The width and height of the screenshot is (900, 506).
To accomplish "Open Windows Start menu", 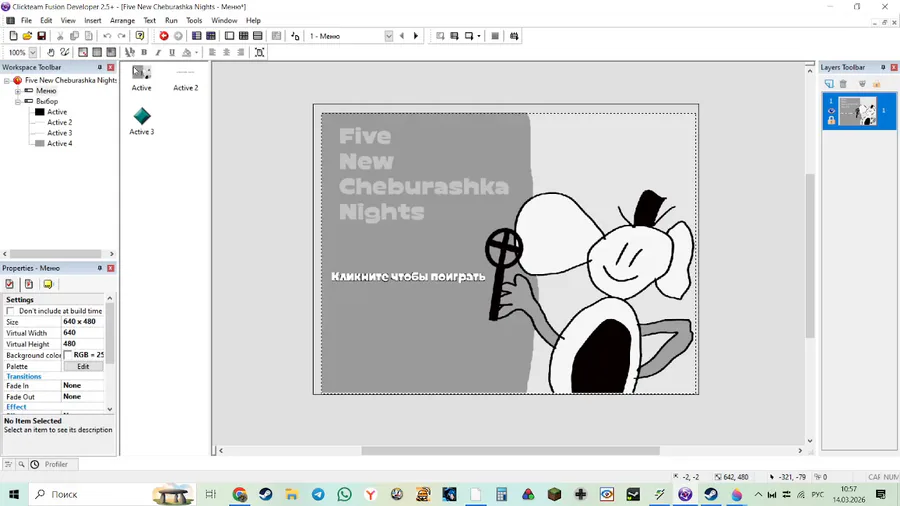I will pyautogui.click(x=14, y=494).
